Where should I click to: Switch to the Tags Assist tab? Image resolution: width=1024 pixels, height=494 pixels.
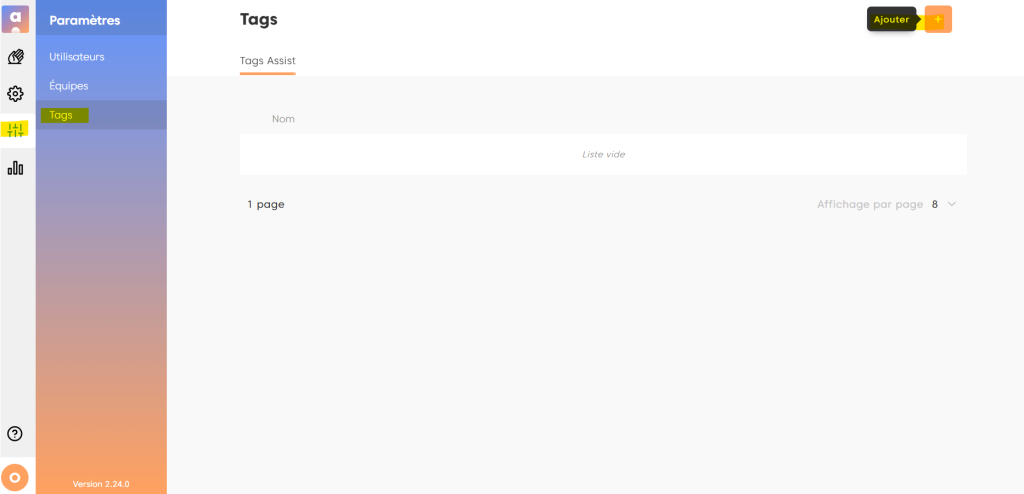267,61
